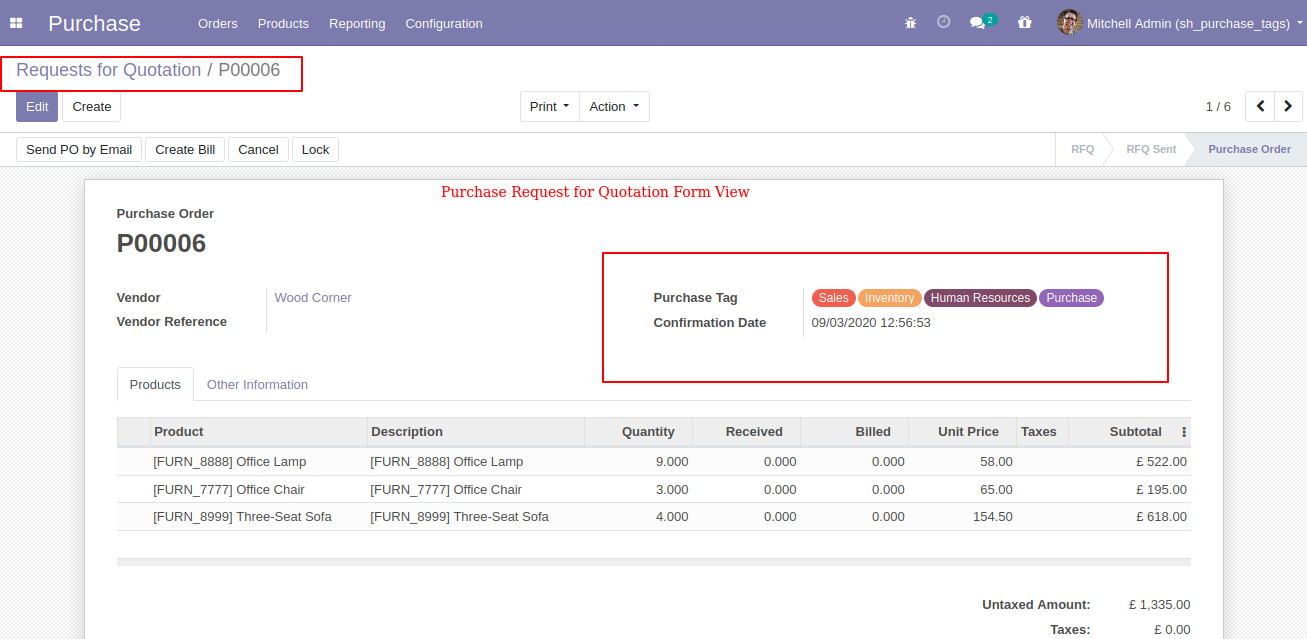Expand the Print dropdown
Image resolution: width=1307 pixels, height=639 pixels.
(x=549, y=107)
